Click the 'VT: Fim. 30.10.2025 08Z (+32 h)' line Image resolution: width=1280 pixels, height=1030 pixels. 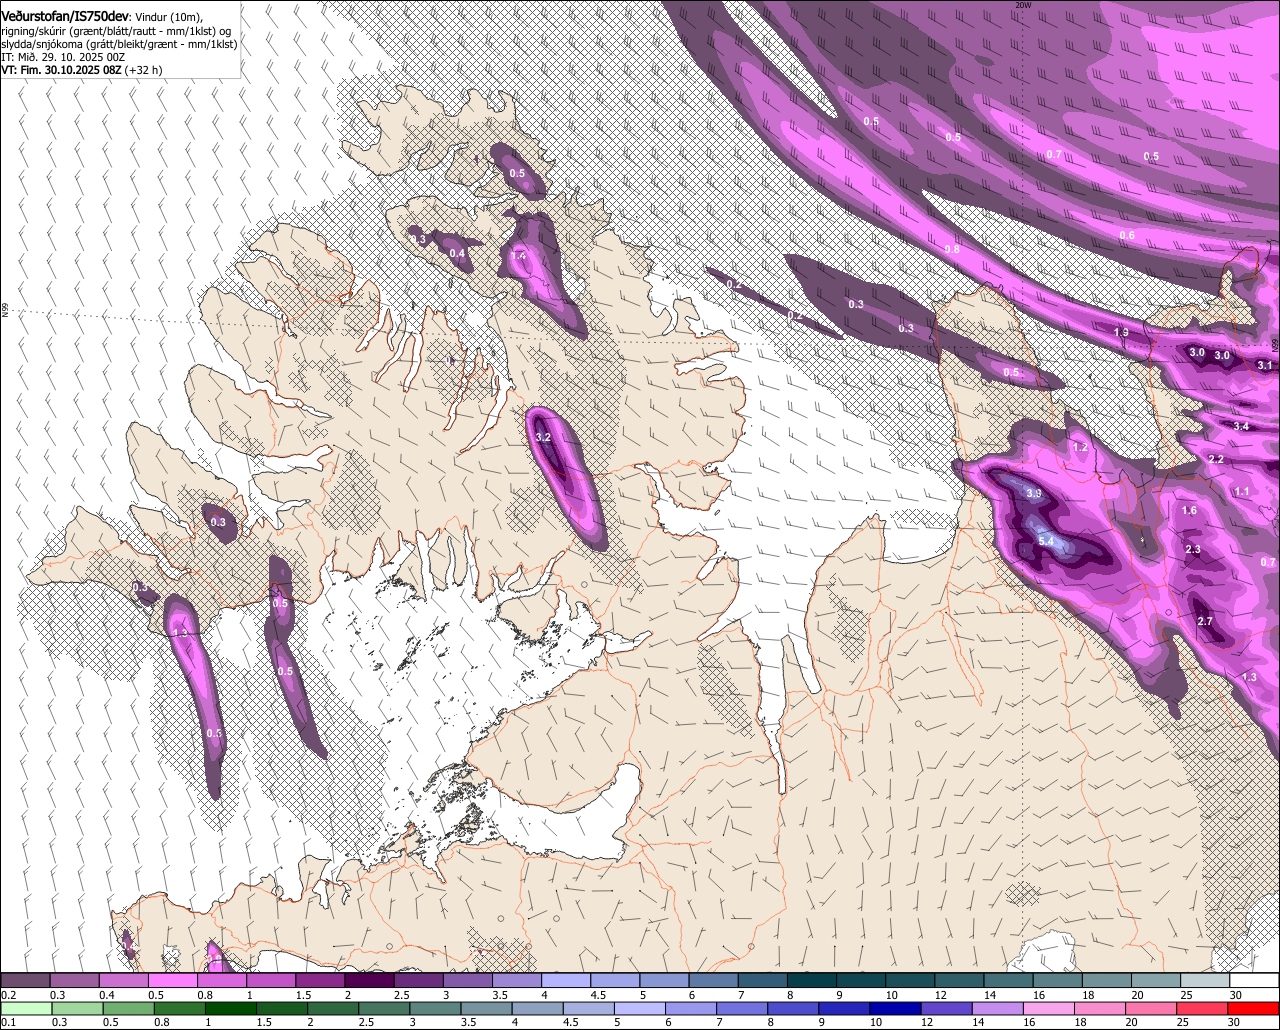pos(81,70)
